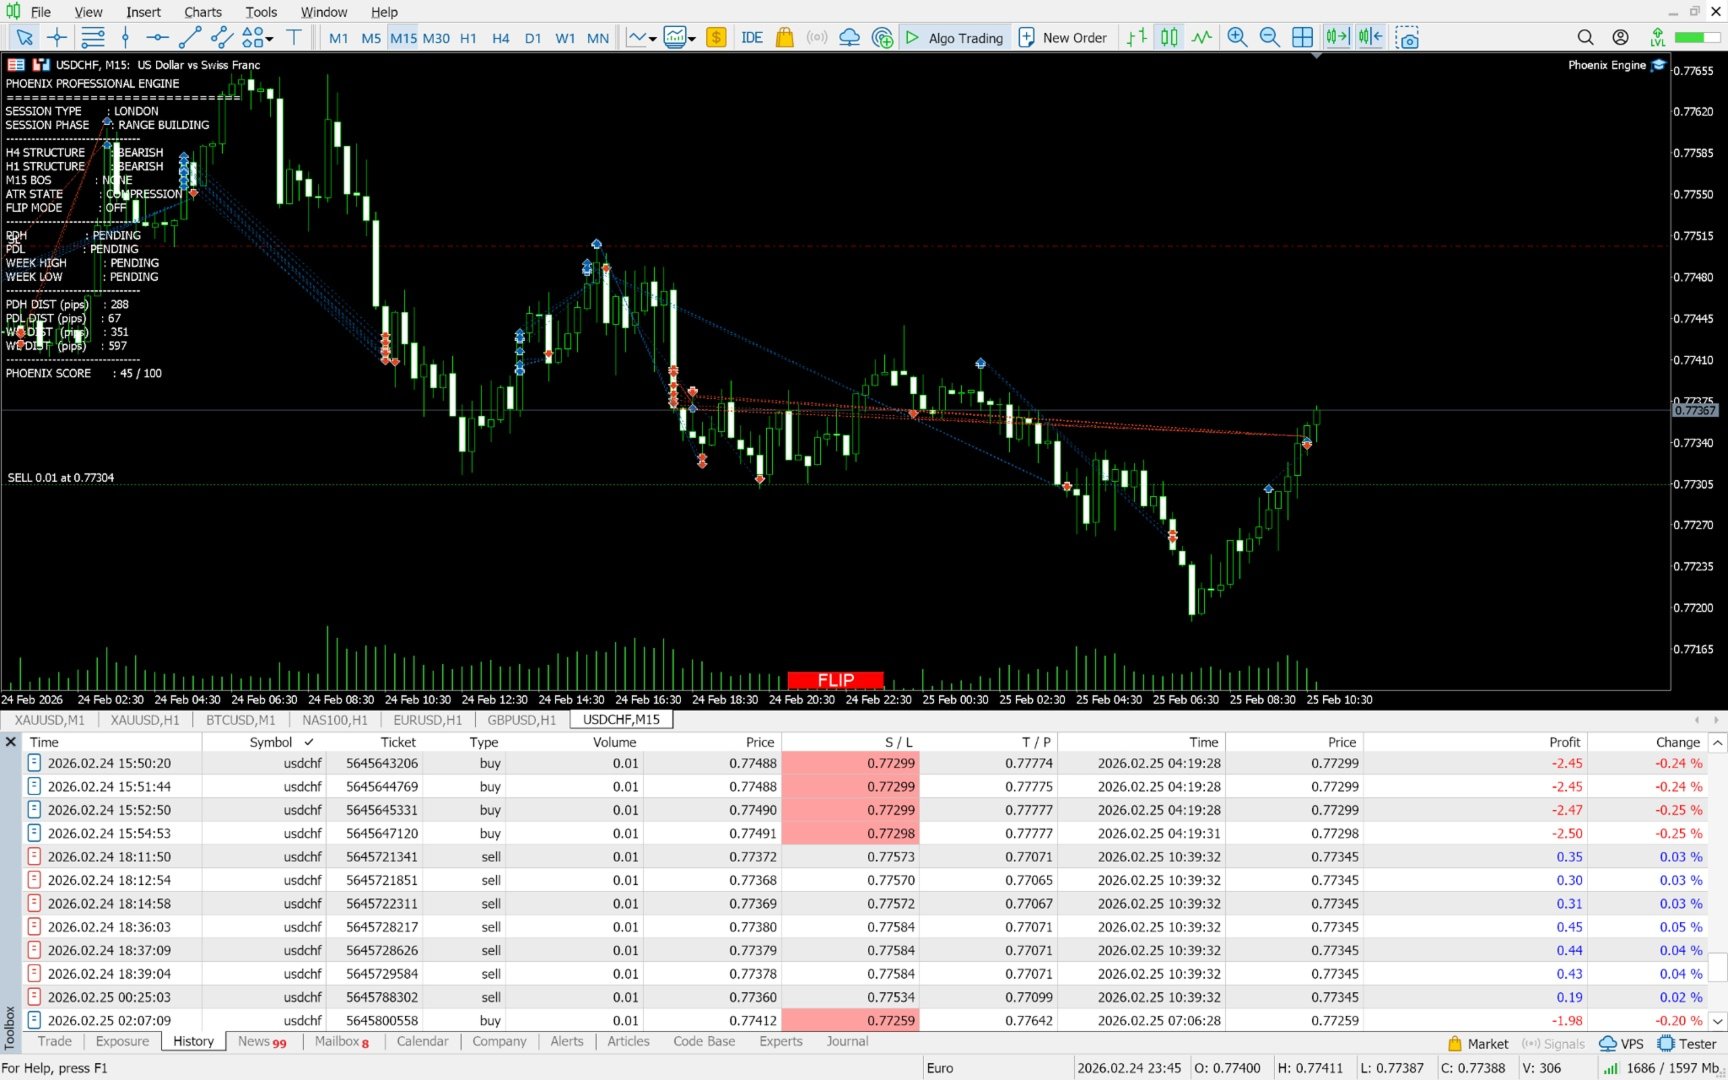This screenshot has width=1728, height=1080.
Task: Select the cursor arrow tool
Action: pyautogui.click(x=25, y=38)
